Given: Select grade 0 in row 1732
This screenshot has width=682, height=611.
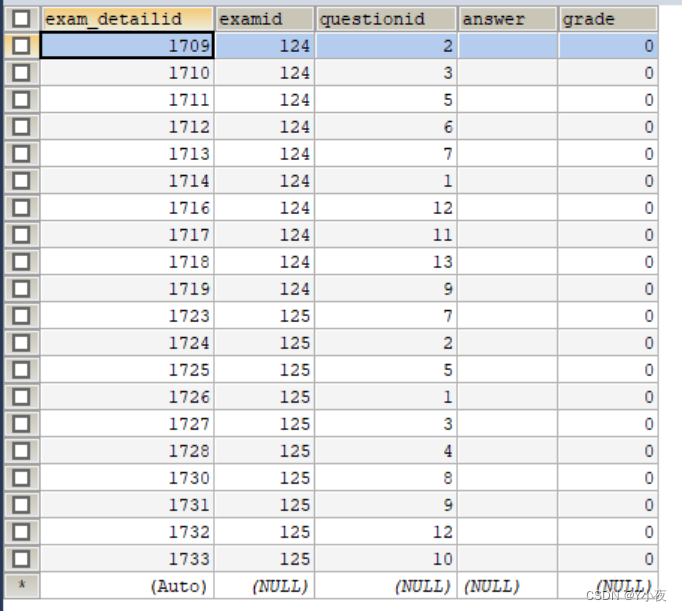Looking at the screenshot, I should click(x=608, y=532).
